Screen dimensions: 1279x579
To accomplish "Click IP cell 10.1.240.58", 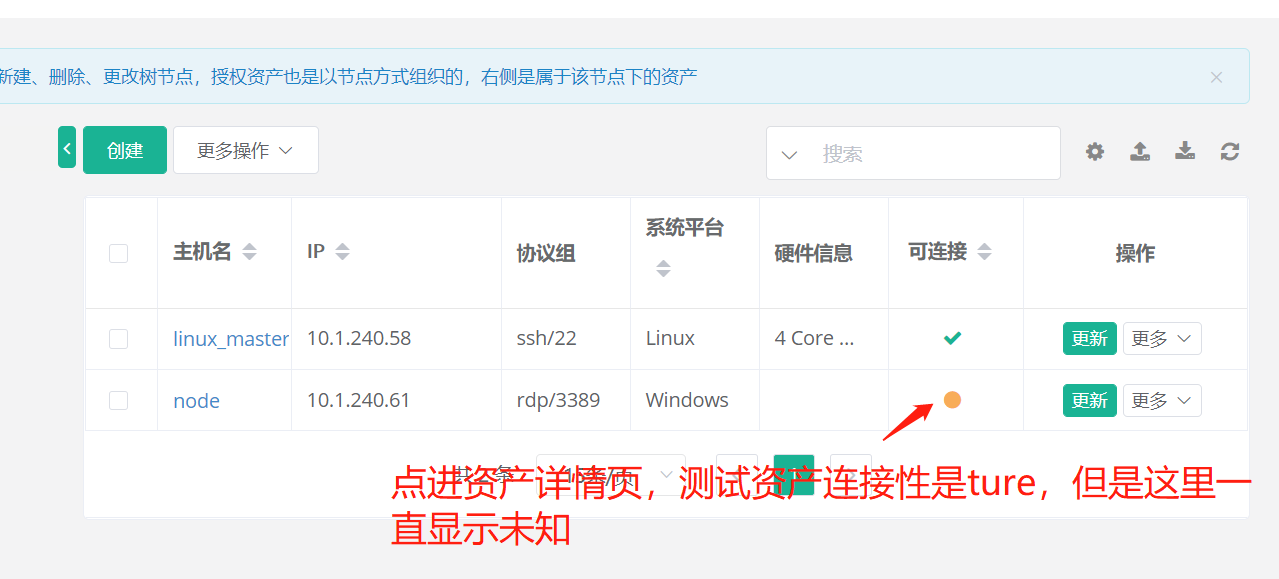I will coord(359,338).
